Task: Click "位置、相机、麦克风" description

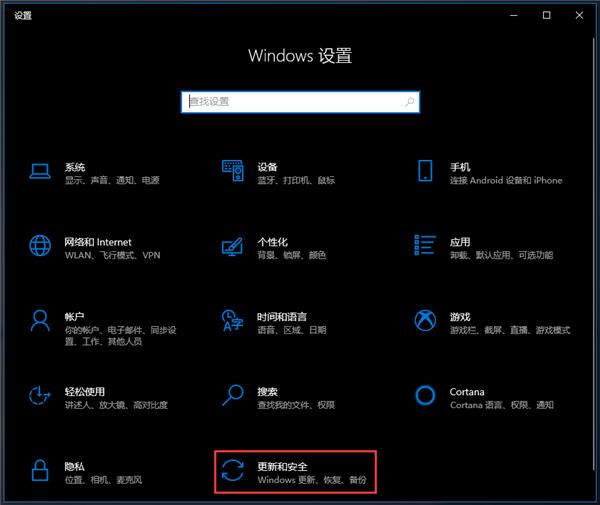Action: point(103,480)
